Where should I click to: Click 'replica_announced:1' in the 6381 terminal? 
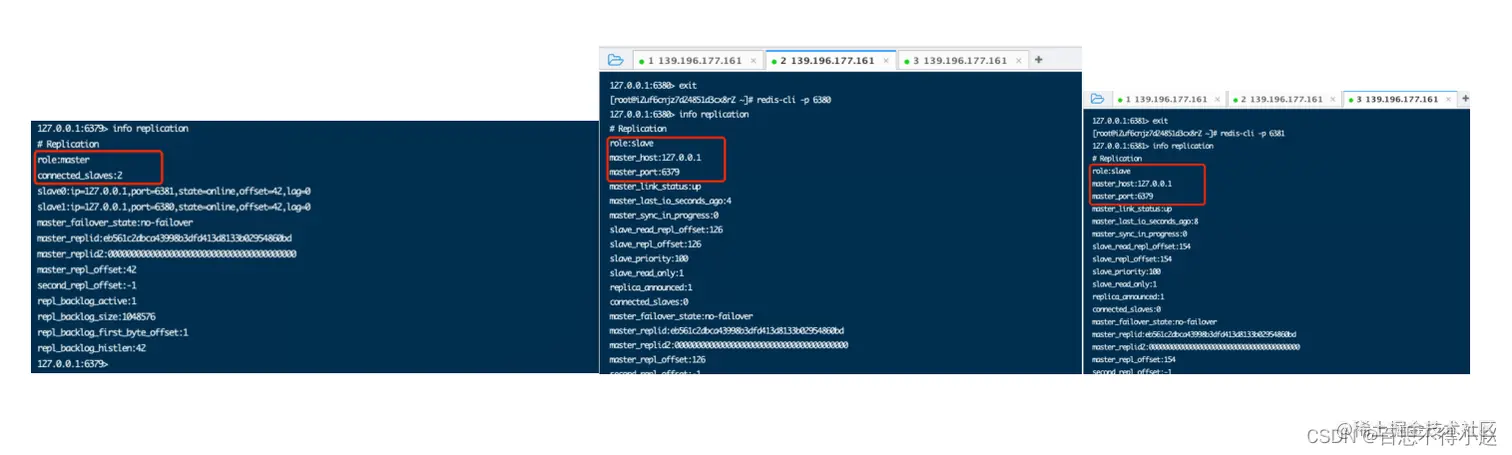pos(1128,296)
